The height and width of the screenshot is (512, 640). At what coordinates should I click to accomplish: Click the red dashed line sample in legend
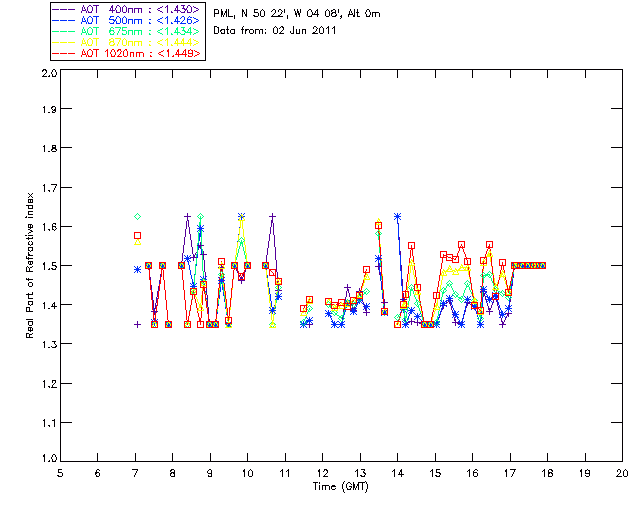(x=64, y=53)
